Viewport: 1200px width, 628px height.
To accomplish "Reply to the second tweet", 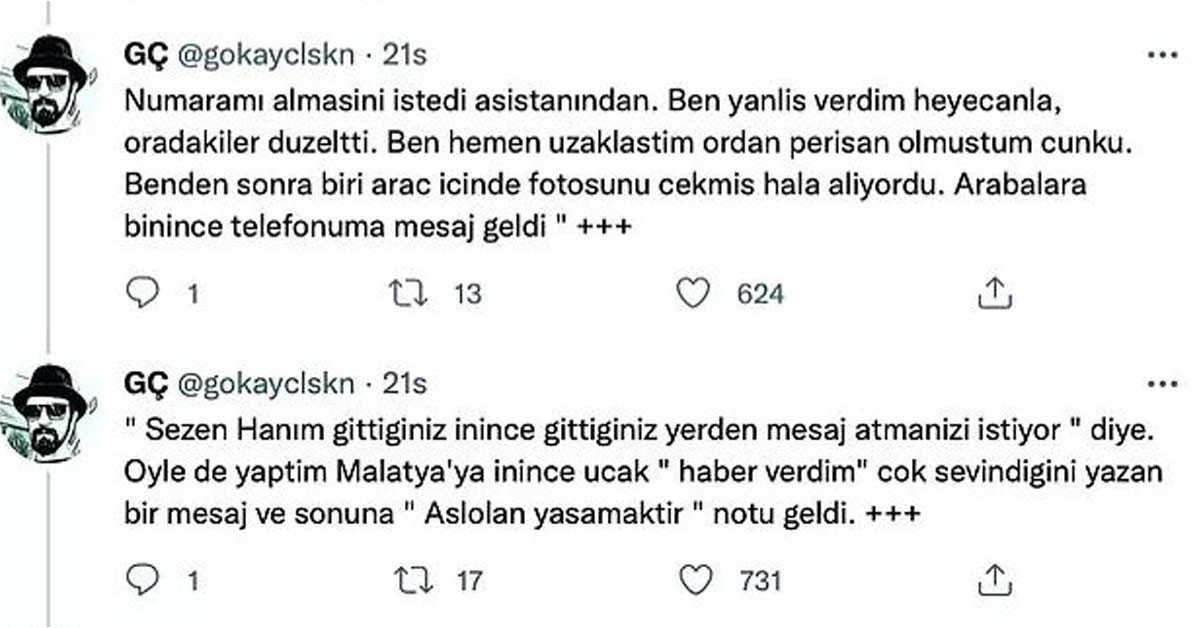I will coord(145,580).
